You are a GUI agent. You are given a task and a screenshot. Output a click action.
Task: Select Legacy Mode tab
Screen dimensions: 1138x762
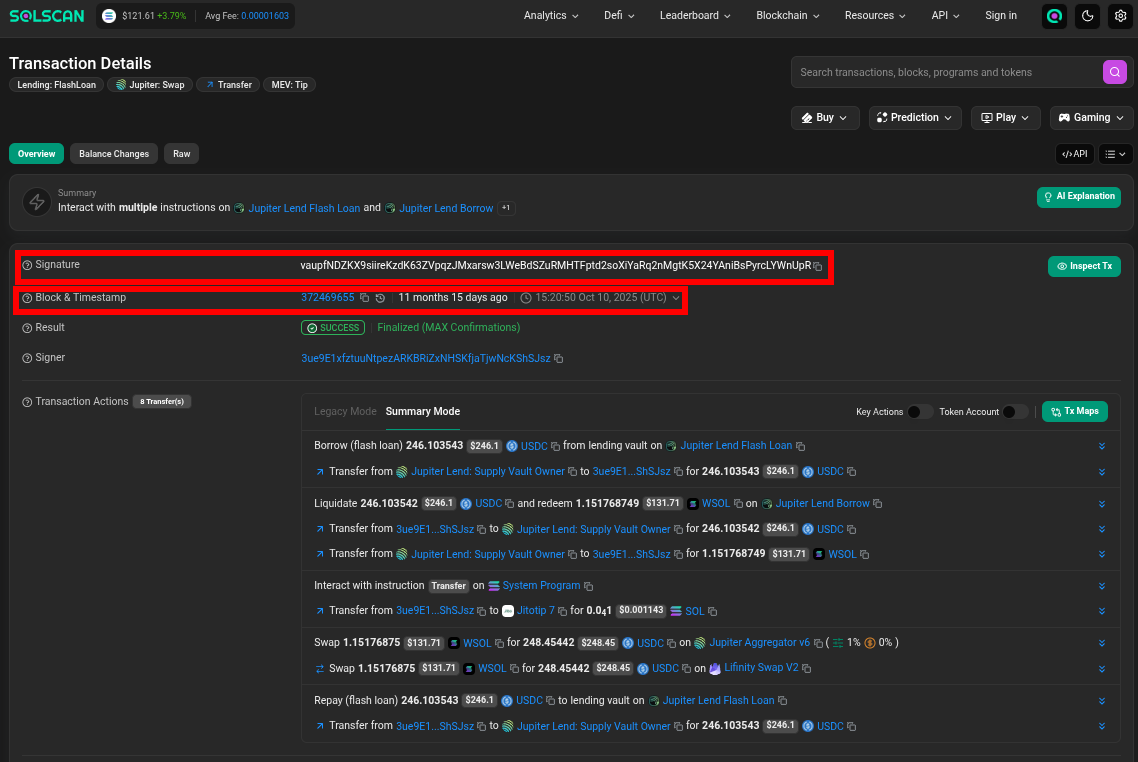(x=345, y=411)
